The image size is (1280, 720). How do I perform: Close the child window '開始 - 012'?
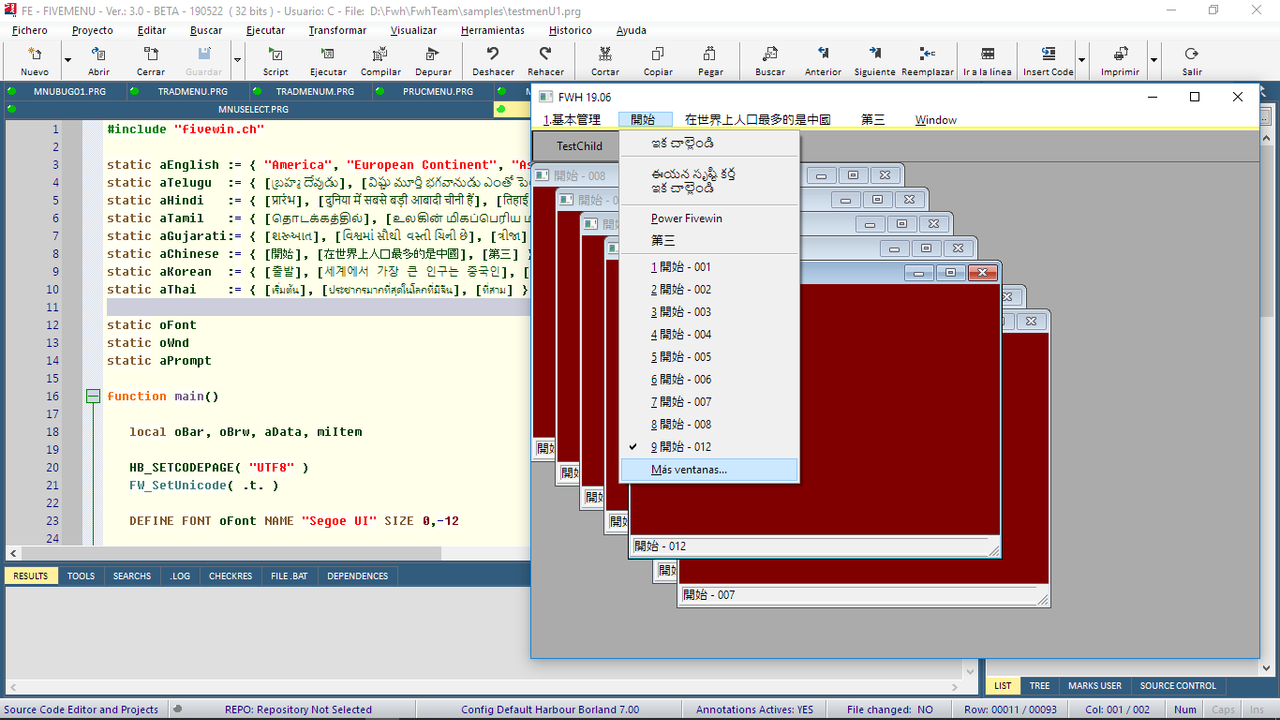coord(982,272)
